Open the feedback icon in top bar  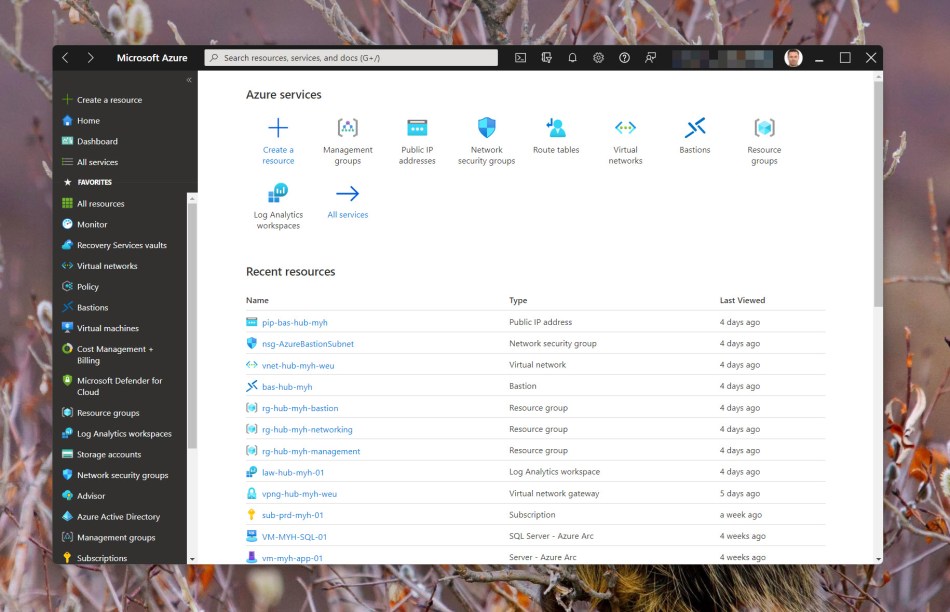point(650,58)
